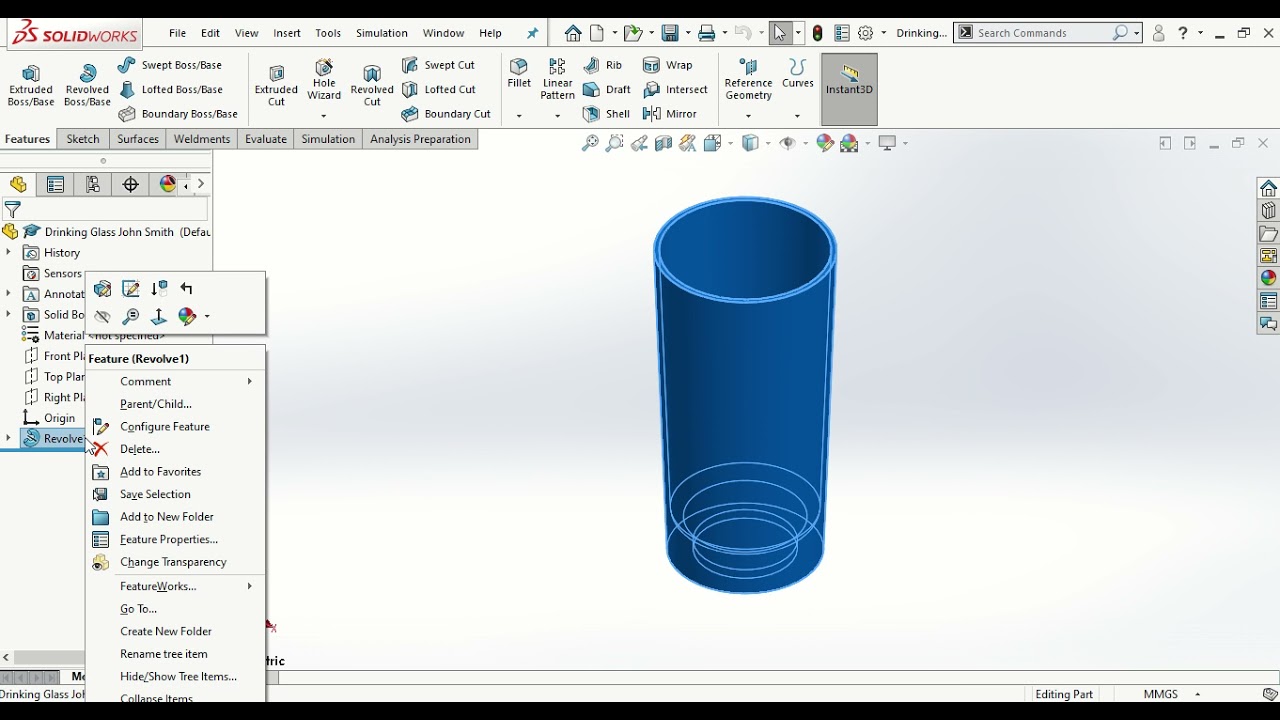
Task: Toggle Hide/Show Items in view toolbar
Action: click(788, 144)
